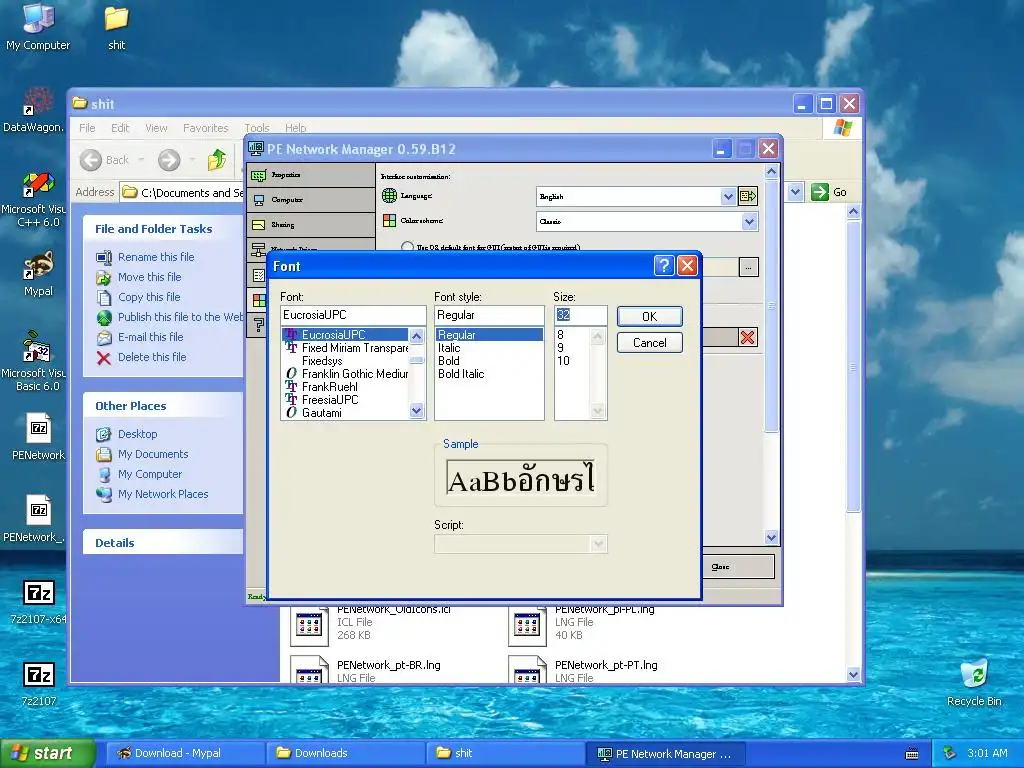1024x768 pixels.
Task: Click the red X reset button in Network Manager
Action: point(747,338)
